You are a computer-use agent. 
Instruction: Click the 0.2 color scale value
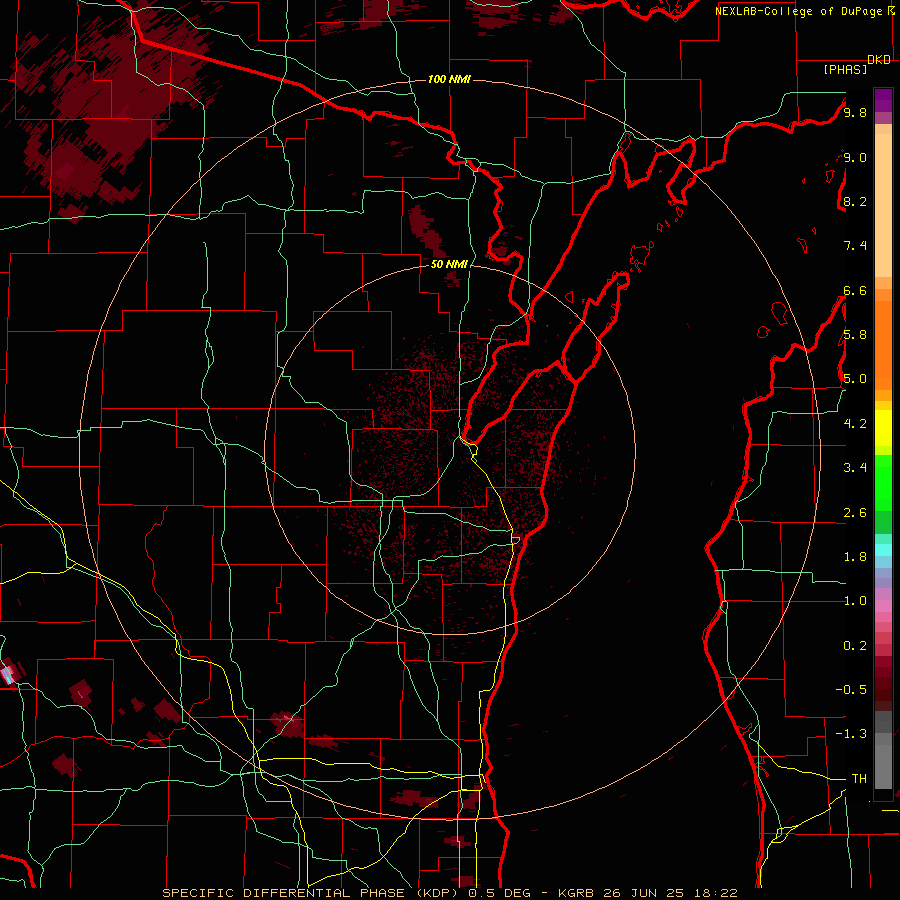(855, 646)
